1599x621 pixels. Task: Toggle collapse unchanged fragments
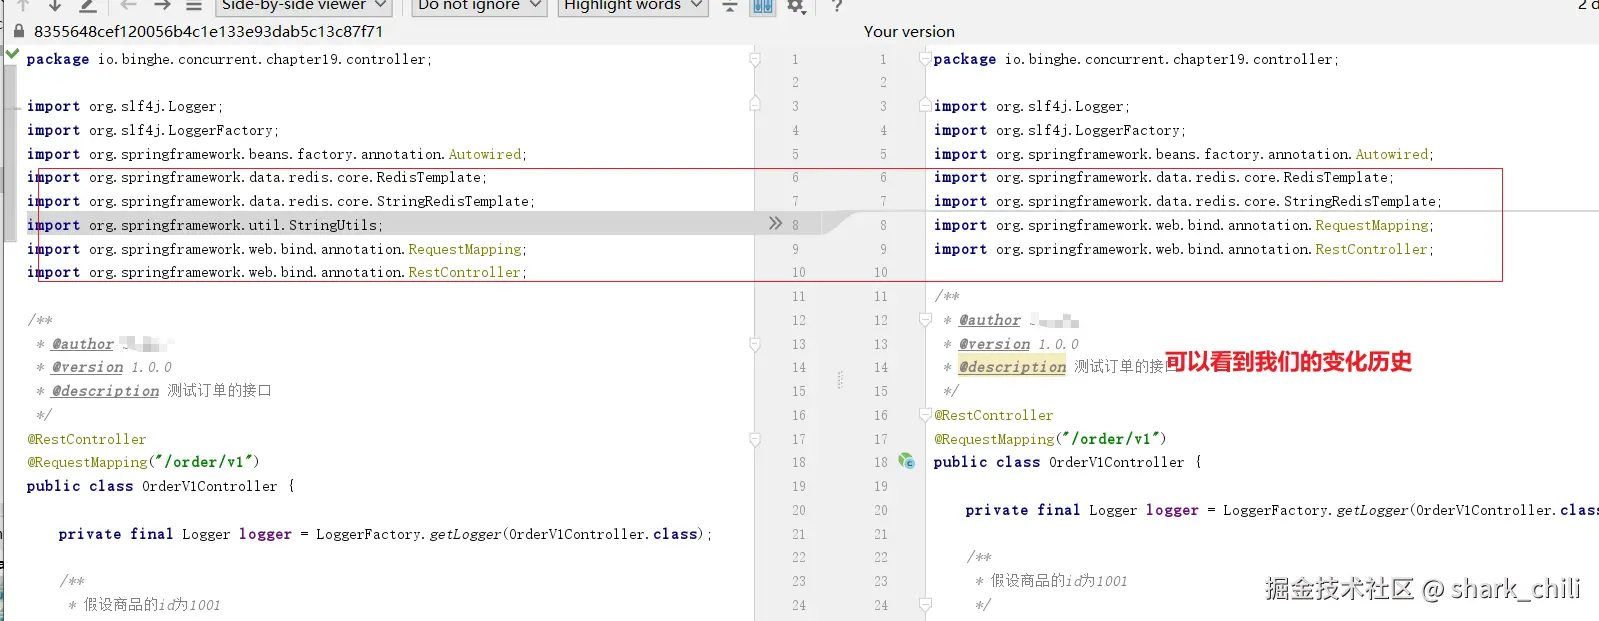[x=730, y=5]
